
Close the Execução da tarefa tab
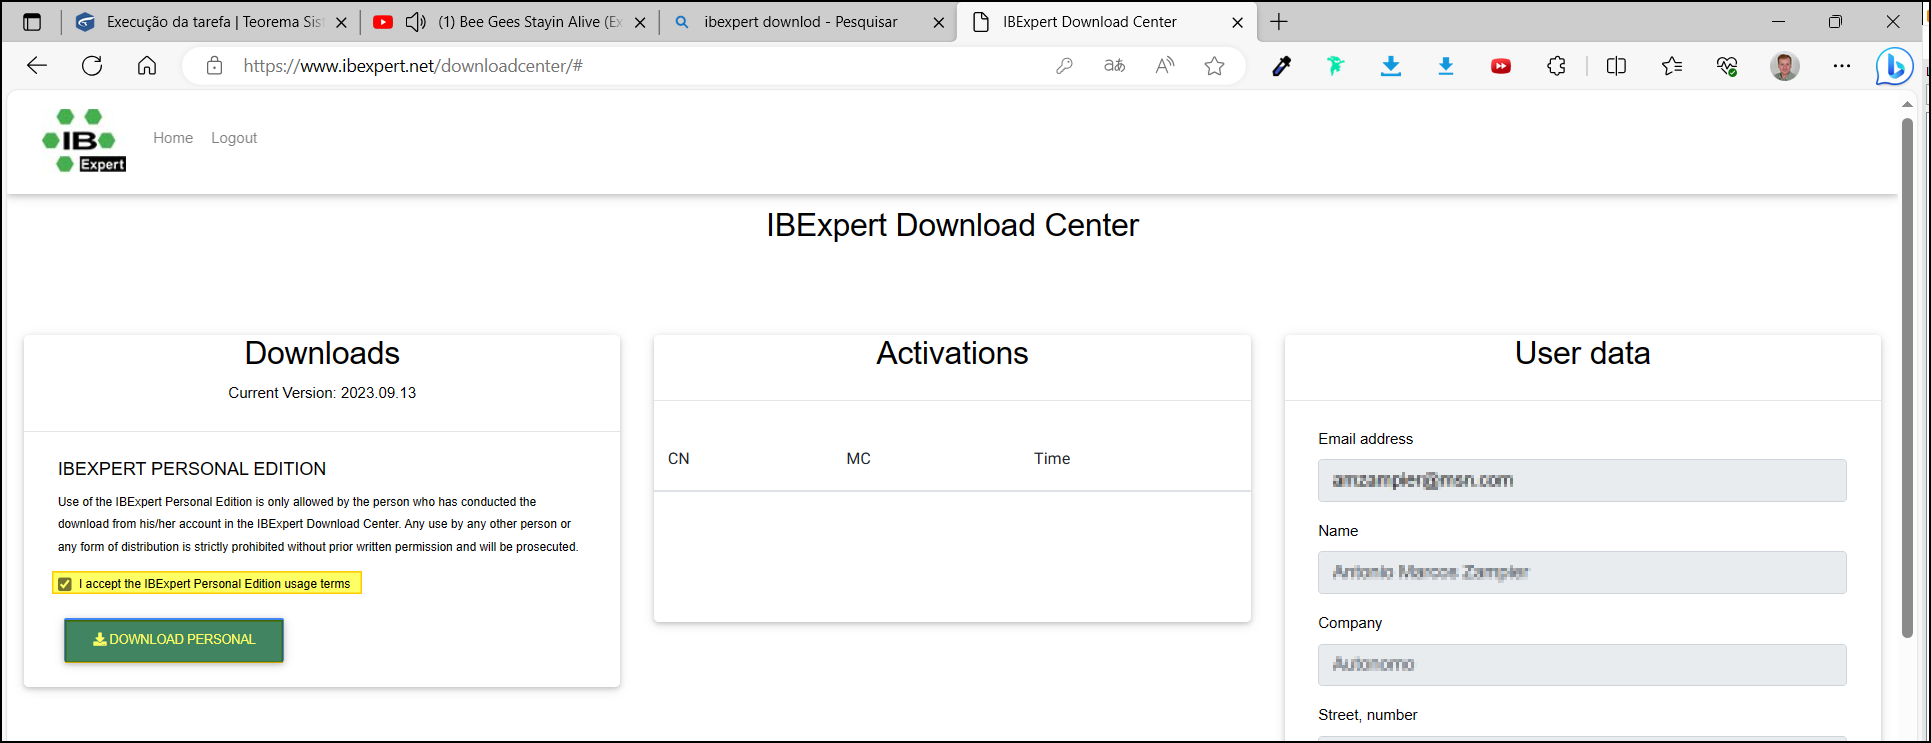[341, 22]
